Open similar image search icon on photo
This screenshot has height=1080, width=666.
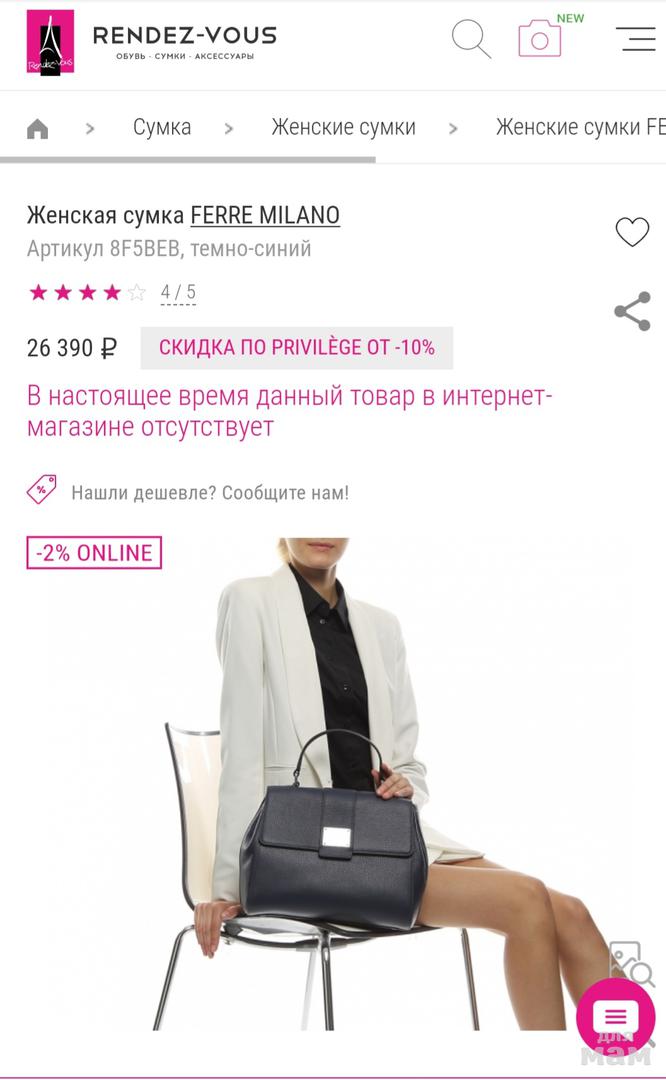[631, 963]
